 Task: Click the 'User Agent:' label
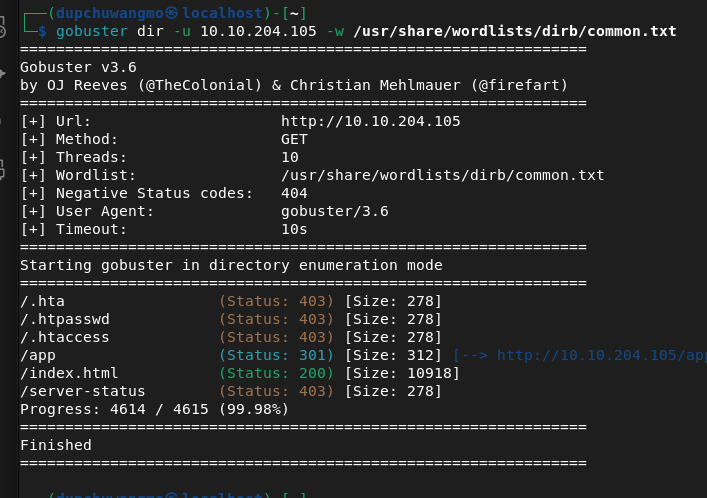[x=105, y=212]
